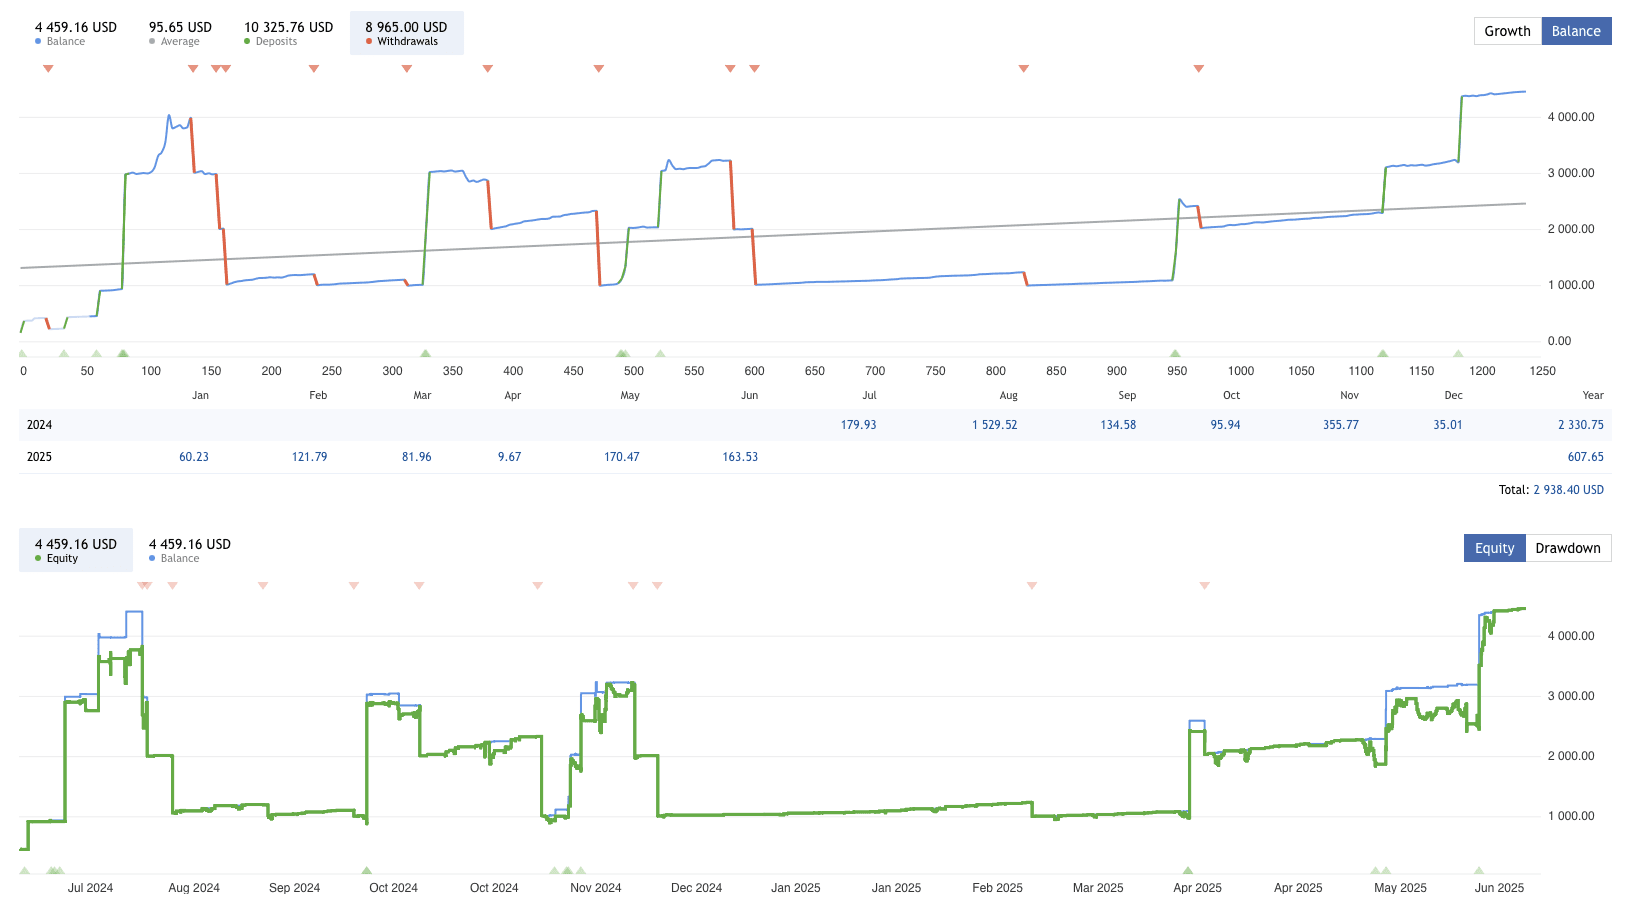The height and width of the screenshot is (908, 1626).
Task: Click the 2024 yearly total 2 330.75
Action: (x=1580, y=425)
